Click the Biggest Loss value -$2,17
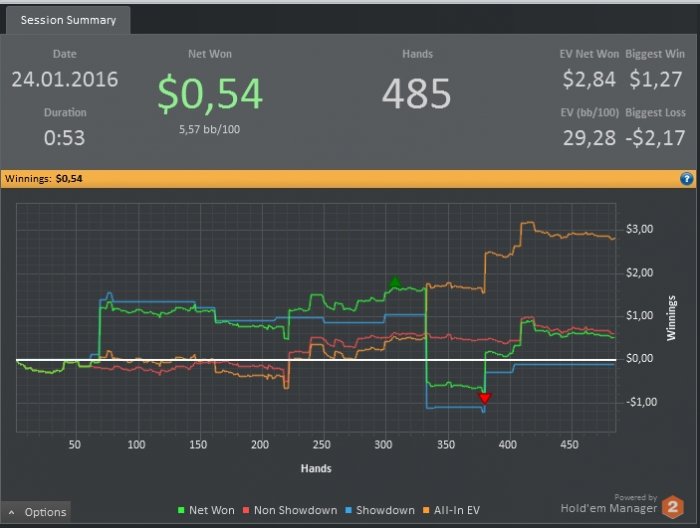Viewport: 700px width, 528px height. (655, 138)
